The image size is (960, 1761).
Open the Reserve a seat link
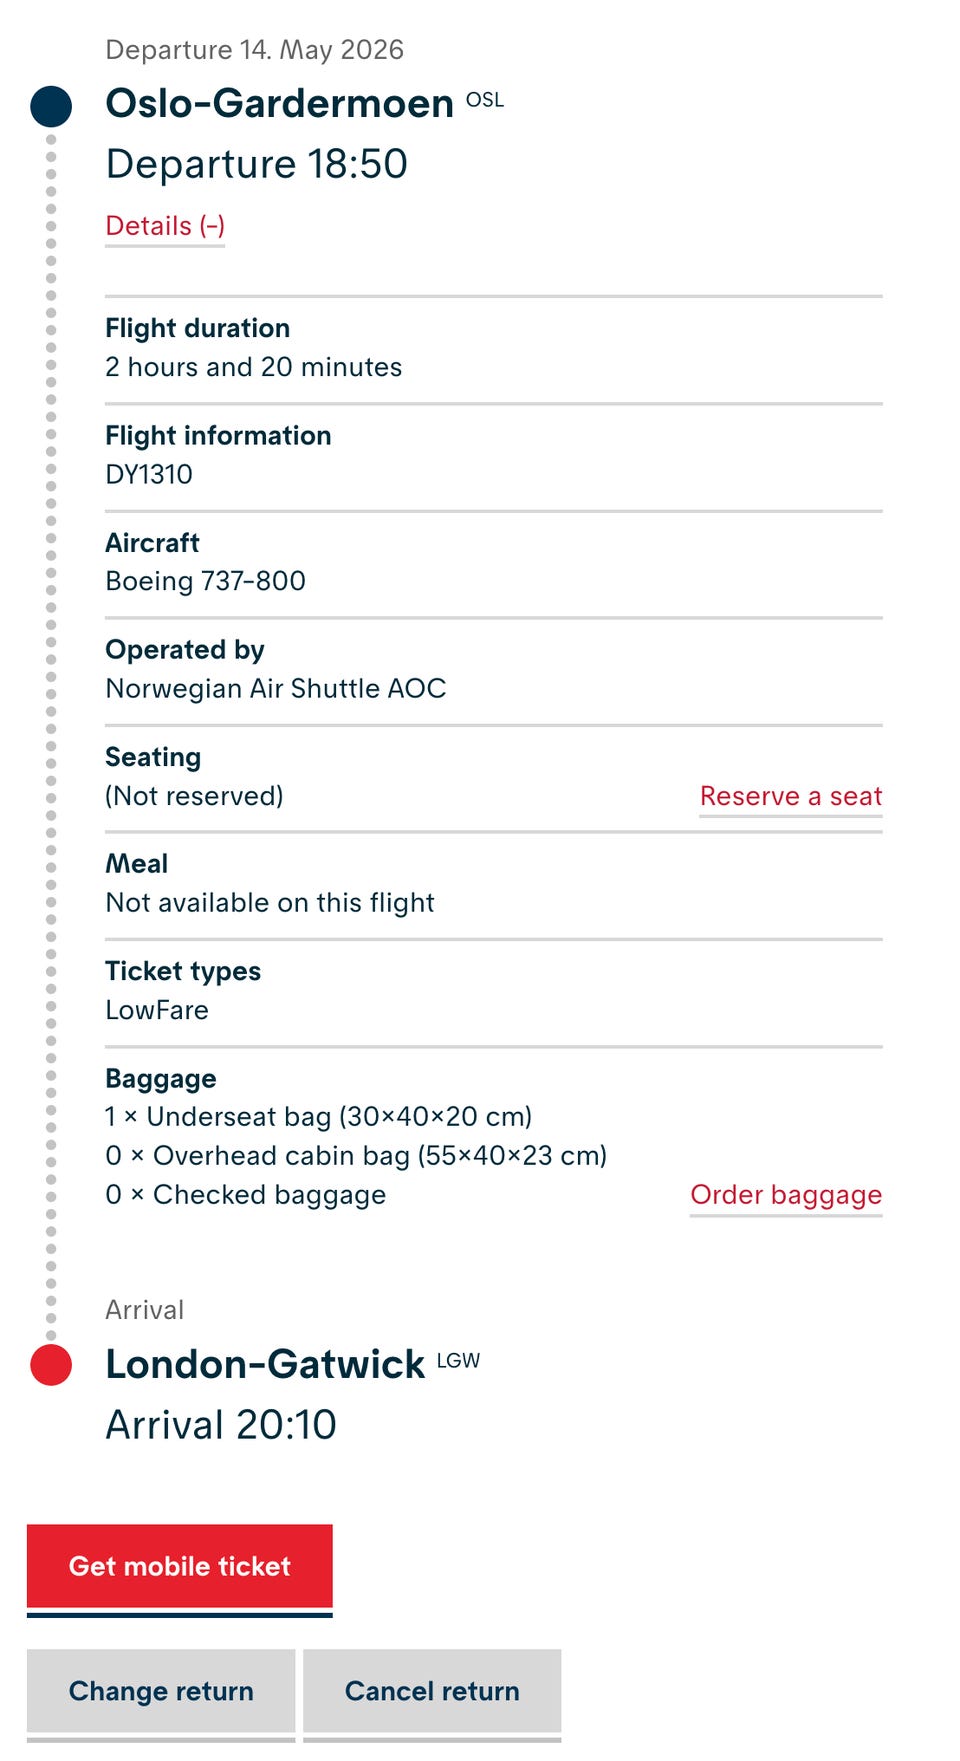790,797
